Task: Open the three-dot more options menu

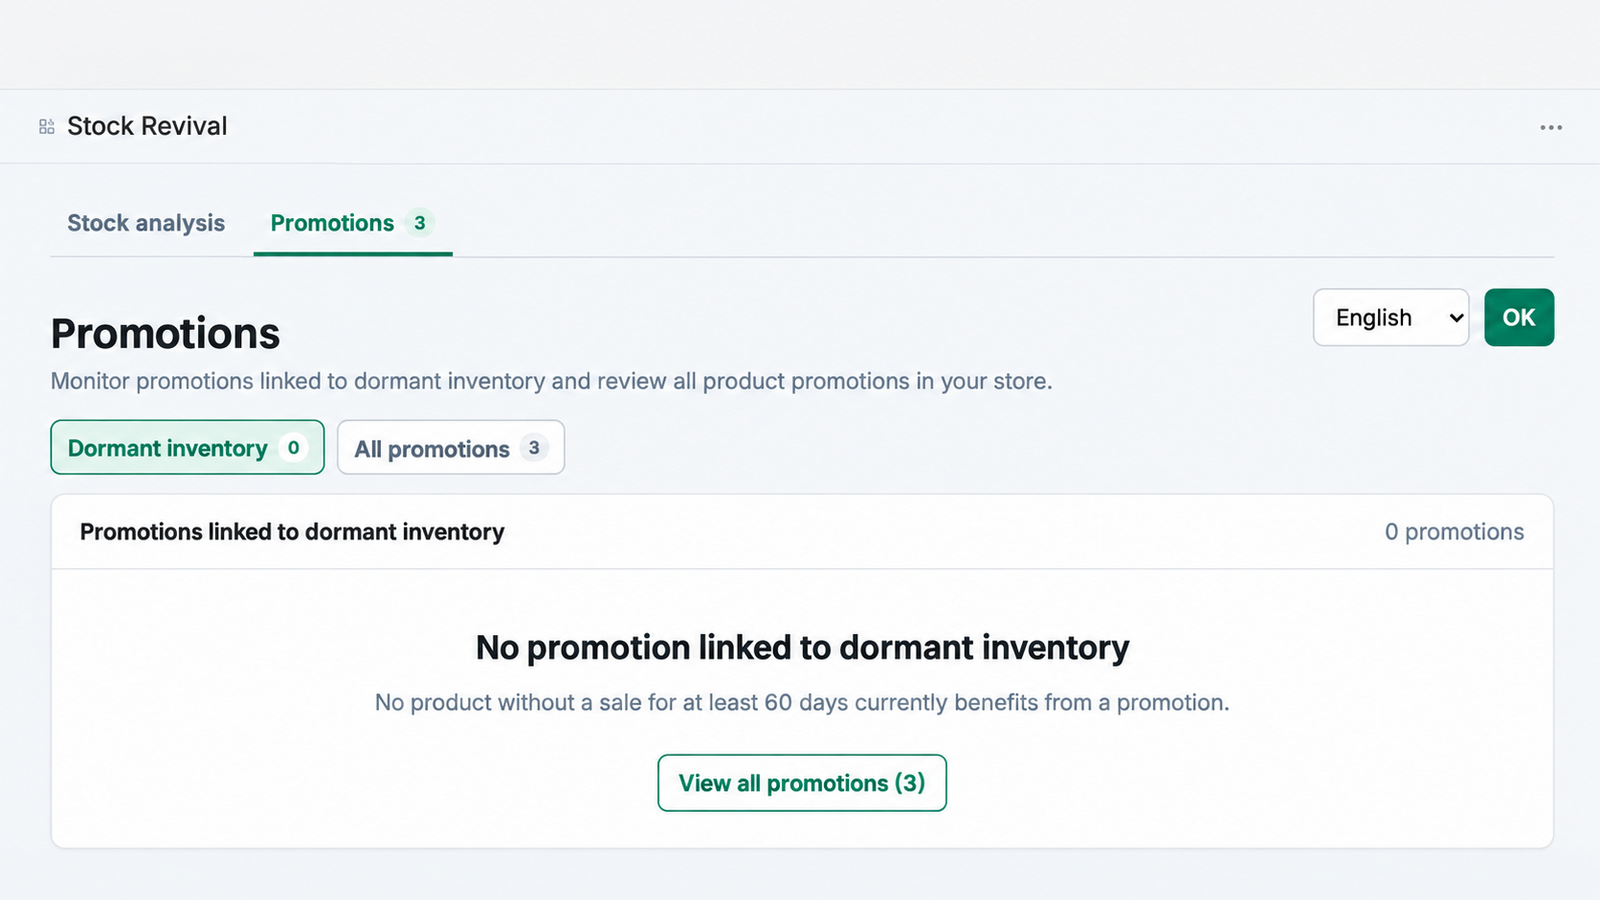Action: (1551, 127)
